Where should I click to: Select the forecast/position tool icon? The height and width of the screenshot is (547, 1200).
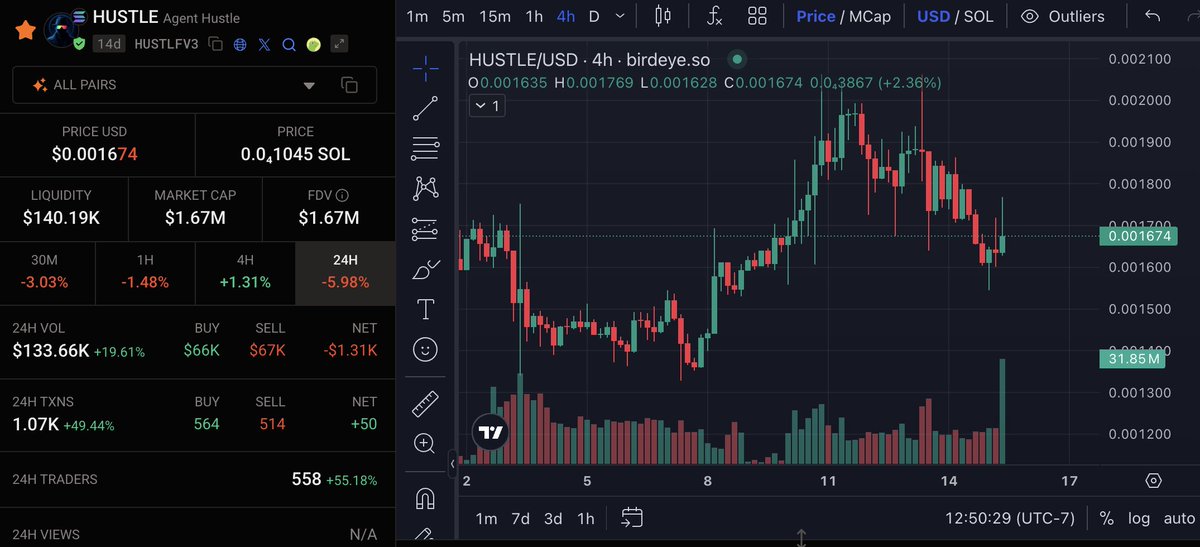426,229
